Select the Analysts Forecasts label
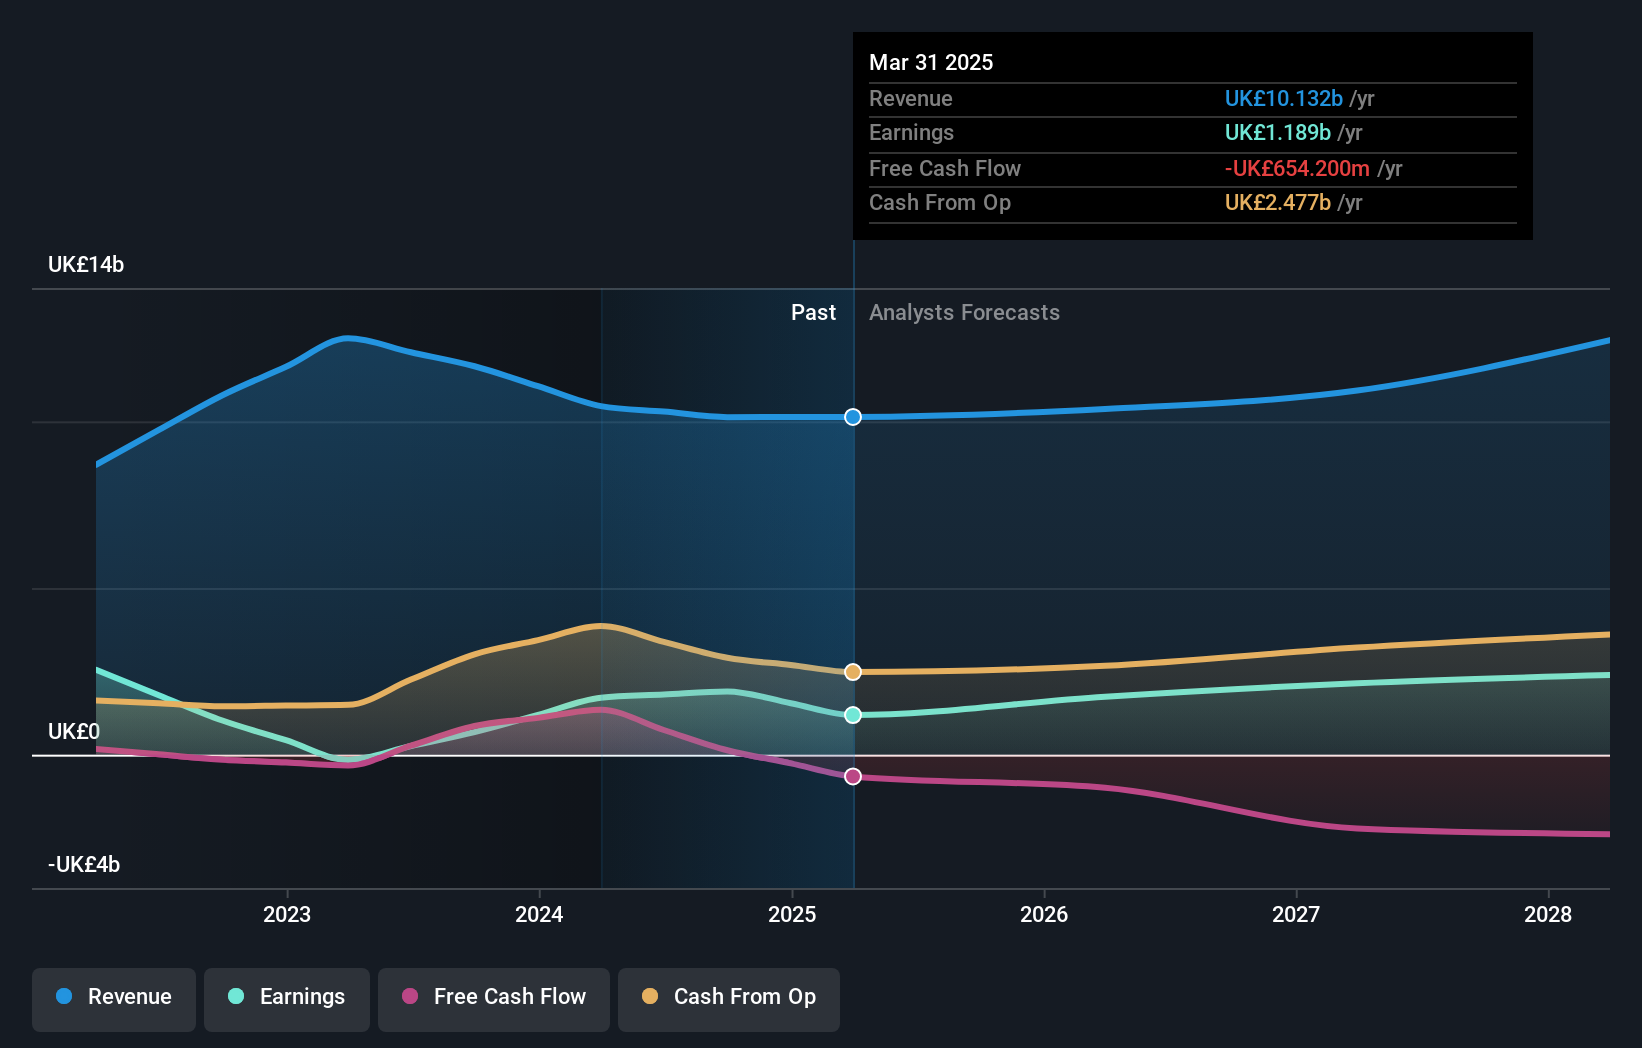This screenshot has width=1642, height=1048. pos(963,313)
